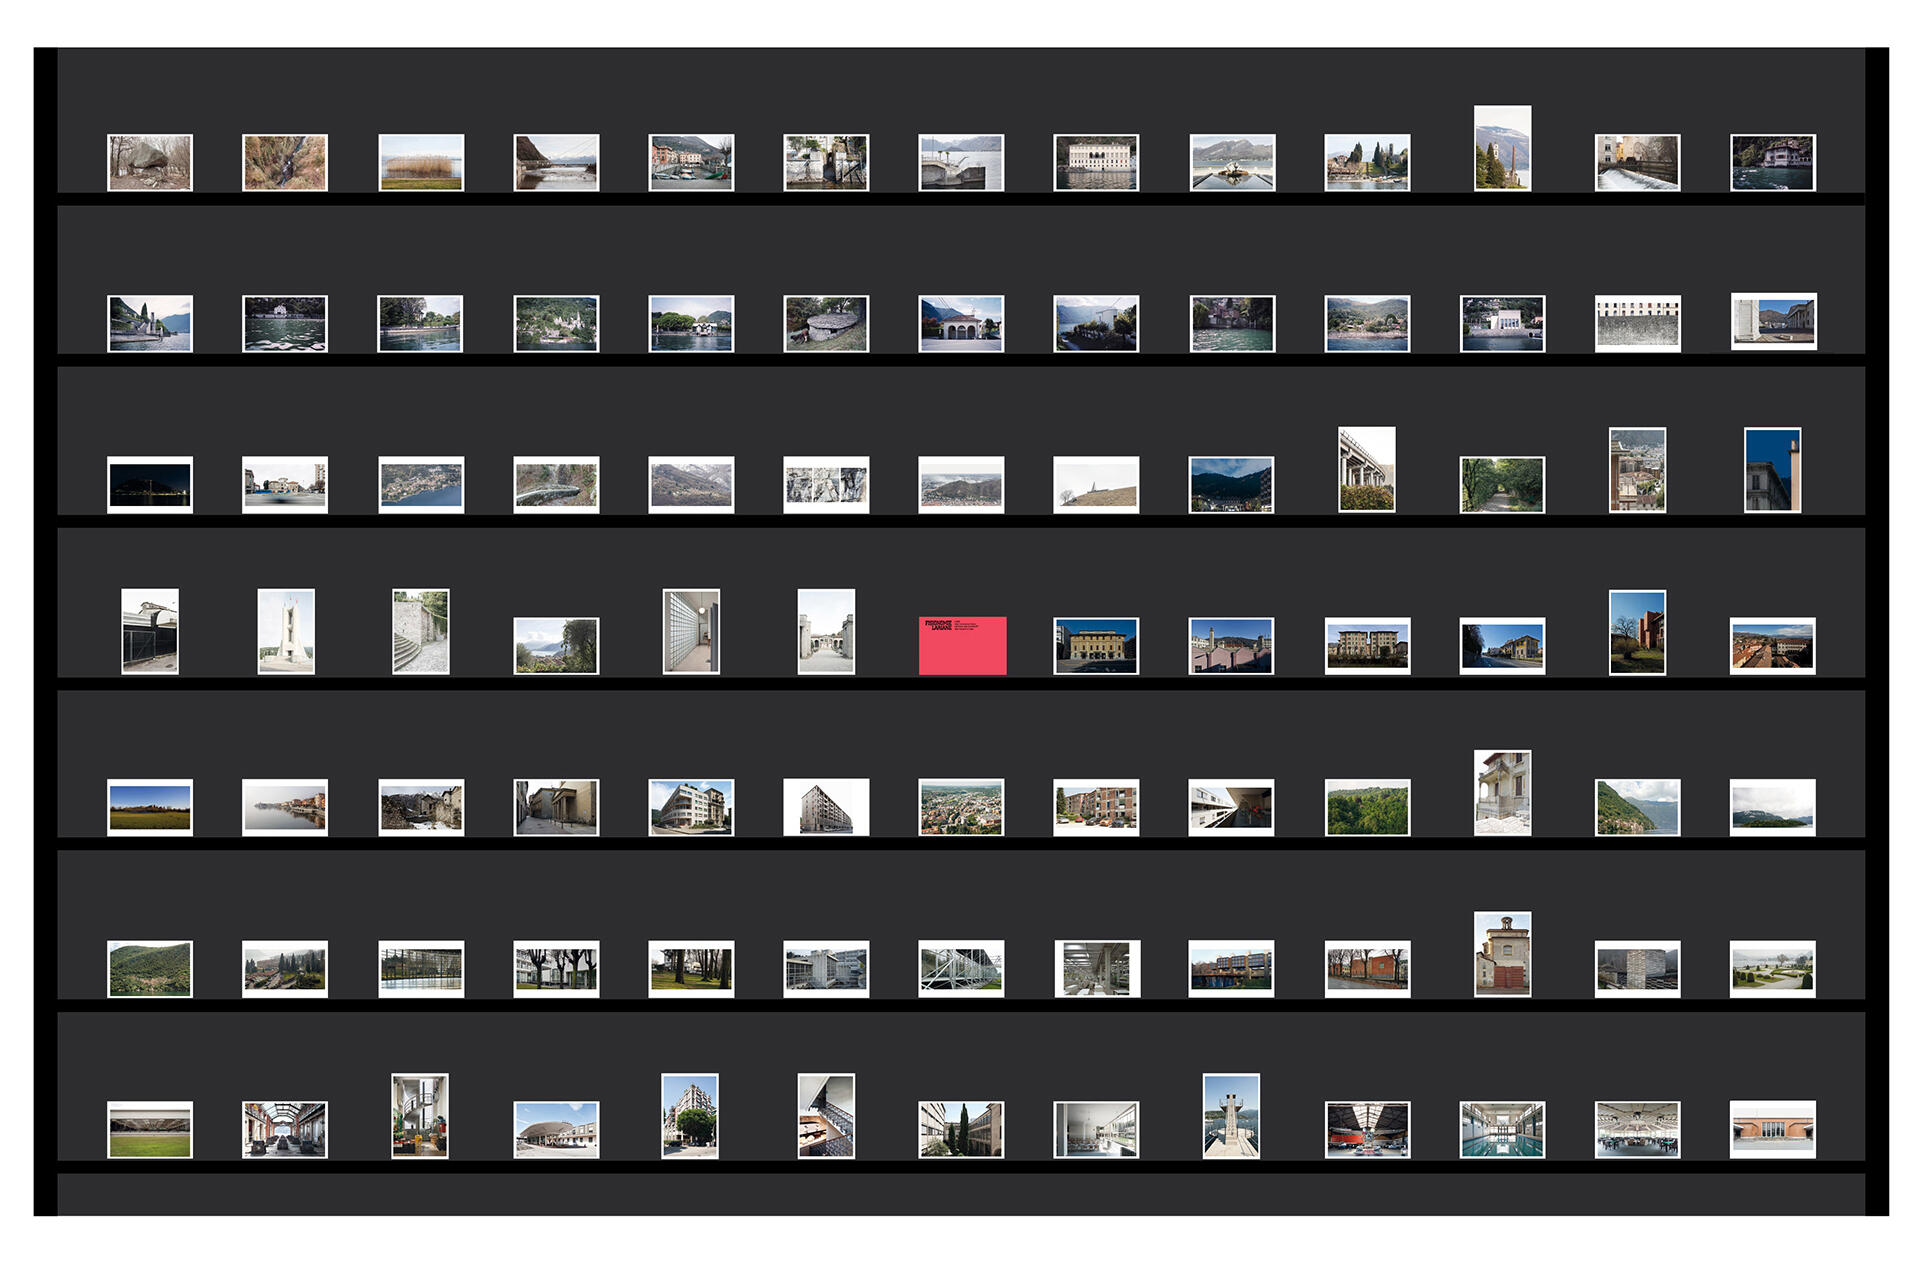
Task: Open the white monument tower portrait photo
Action: (x=286, y=631)
